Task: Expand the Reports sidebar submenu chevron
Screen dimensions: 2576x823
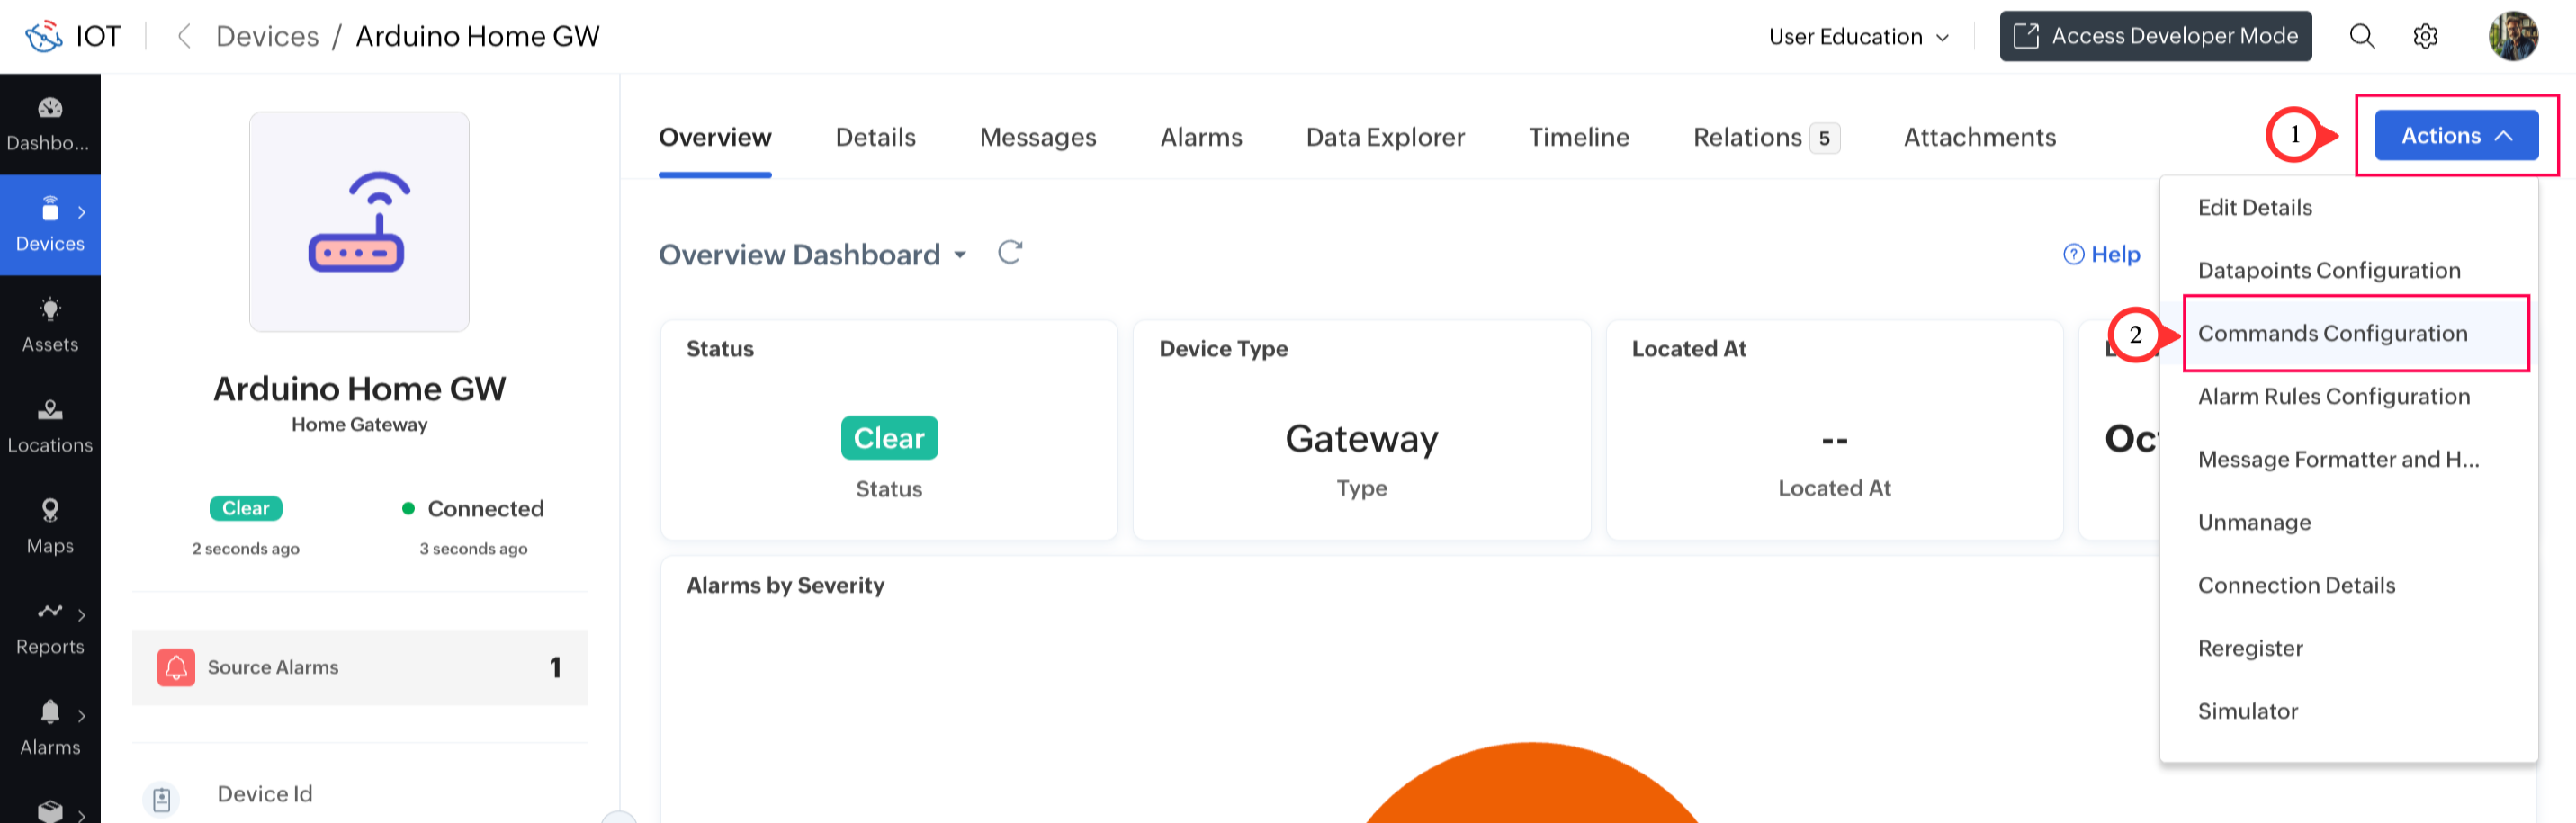Action: [82, 615]
